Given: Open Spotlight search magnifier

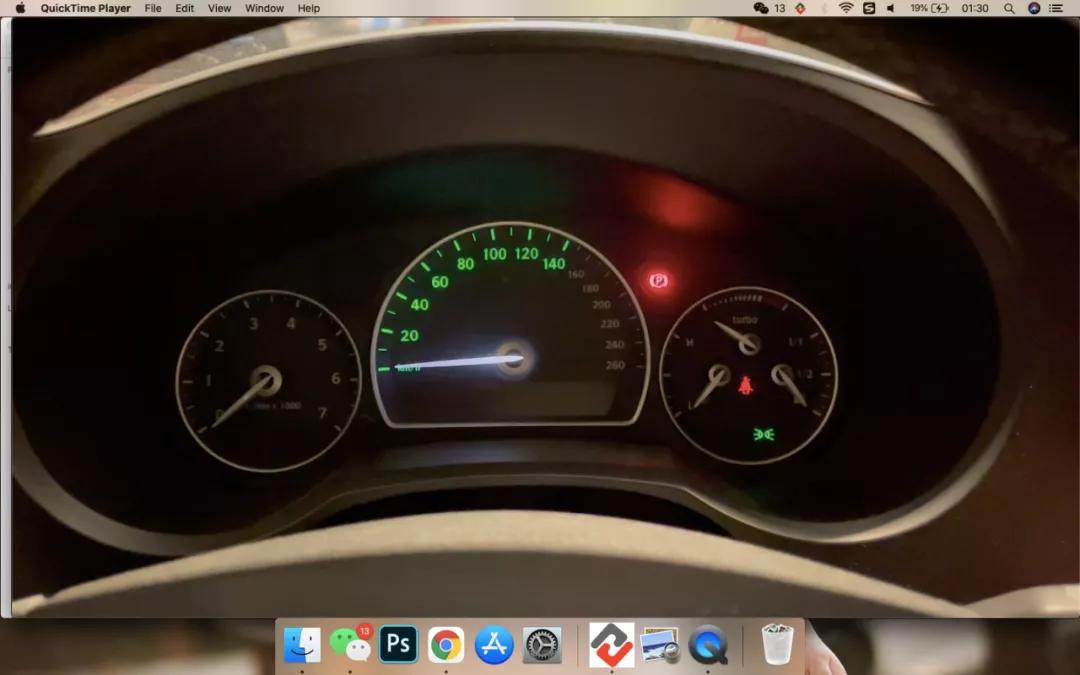Looking at the screenshot, I should point(1009,8).
